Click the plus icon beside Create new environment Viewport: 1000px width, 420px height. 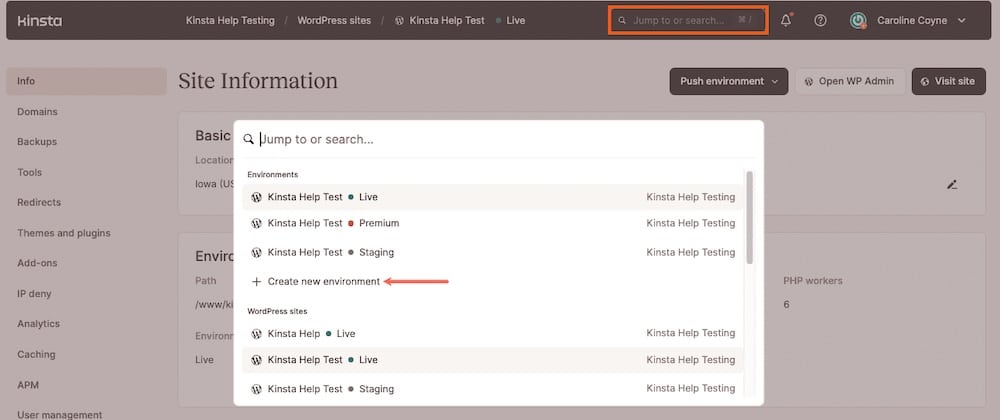256,281
